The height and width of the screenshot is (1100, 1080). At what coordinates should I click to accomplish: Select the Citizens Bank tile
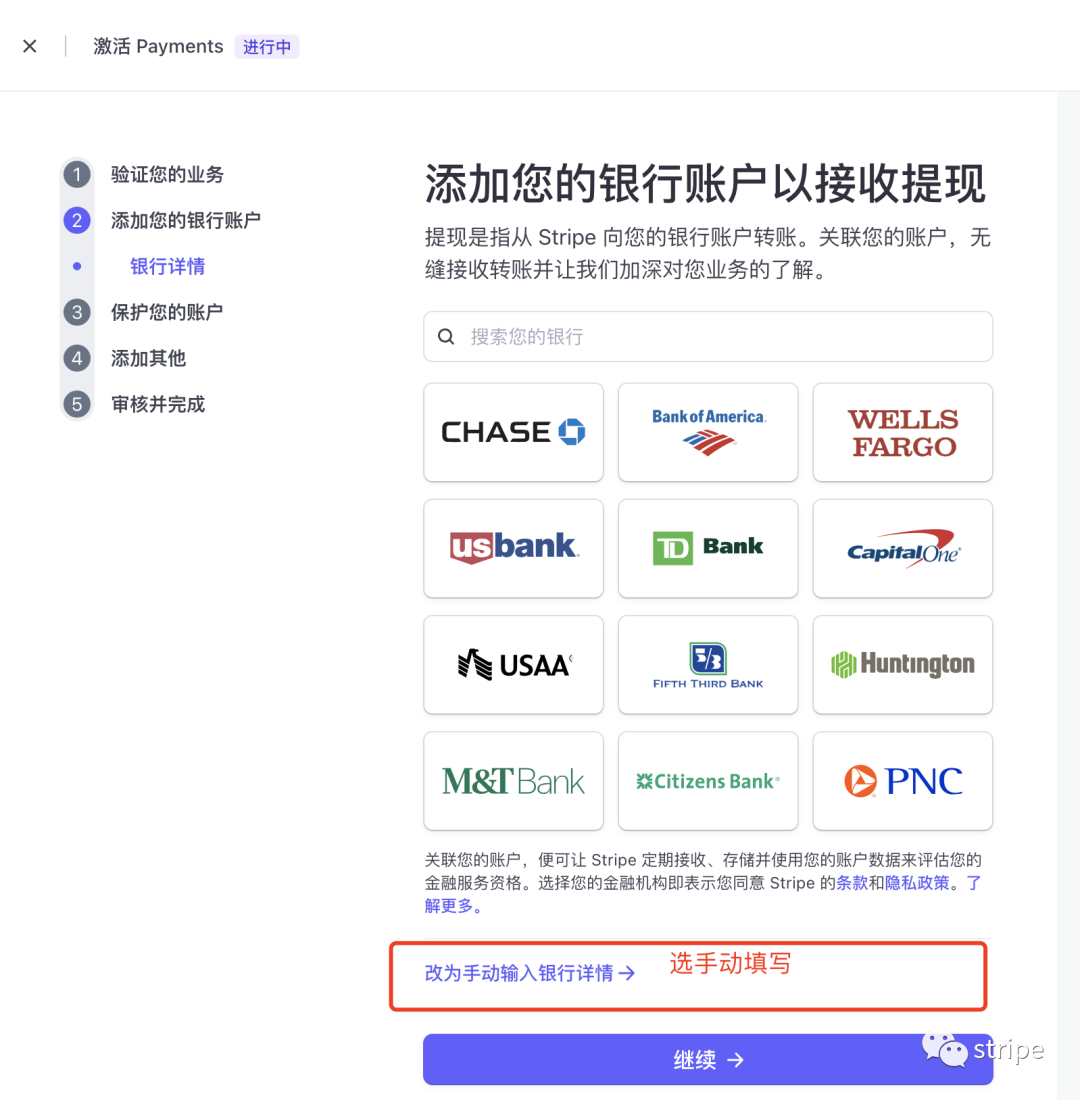707,781
